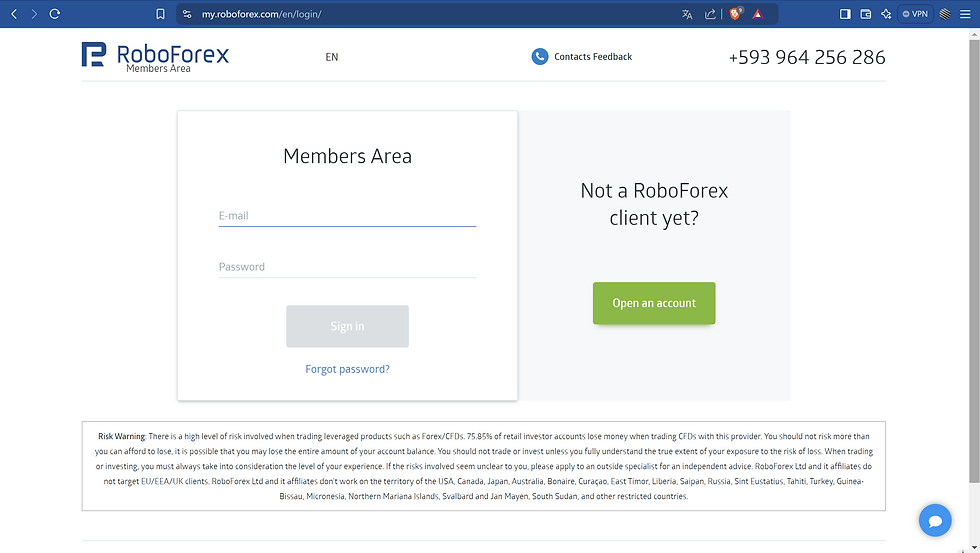The height and width of the screenshot is (553, 980).
Task: Click the phone number +593 964 256 286
Action: pos(807,57)
